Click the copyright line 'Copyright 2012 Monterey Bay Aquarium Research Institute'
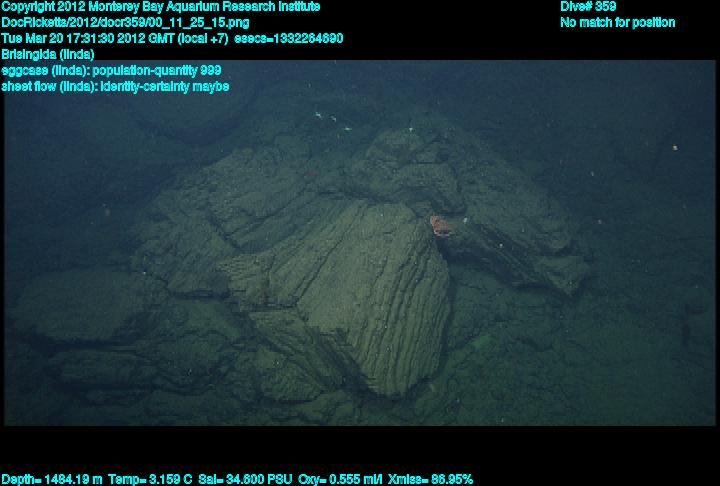 (x=160, y=7)
